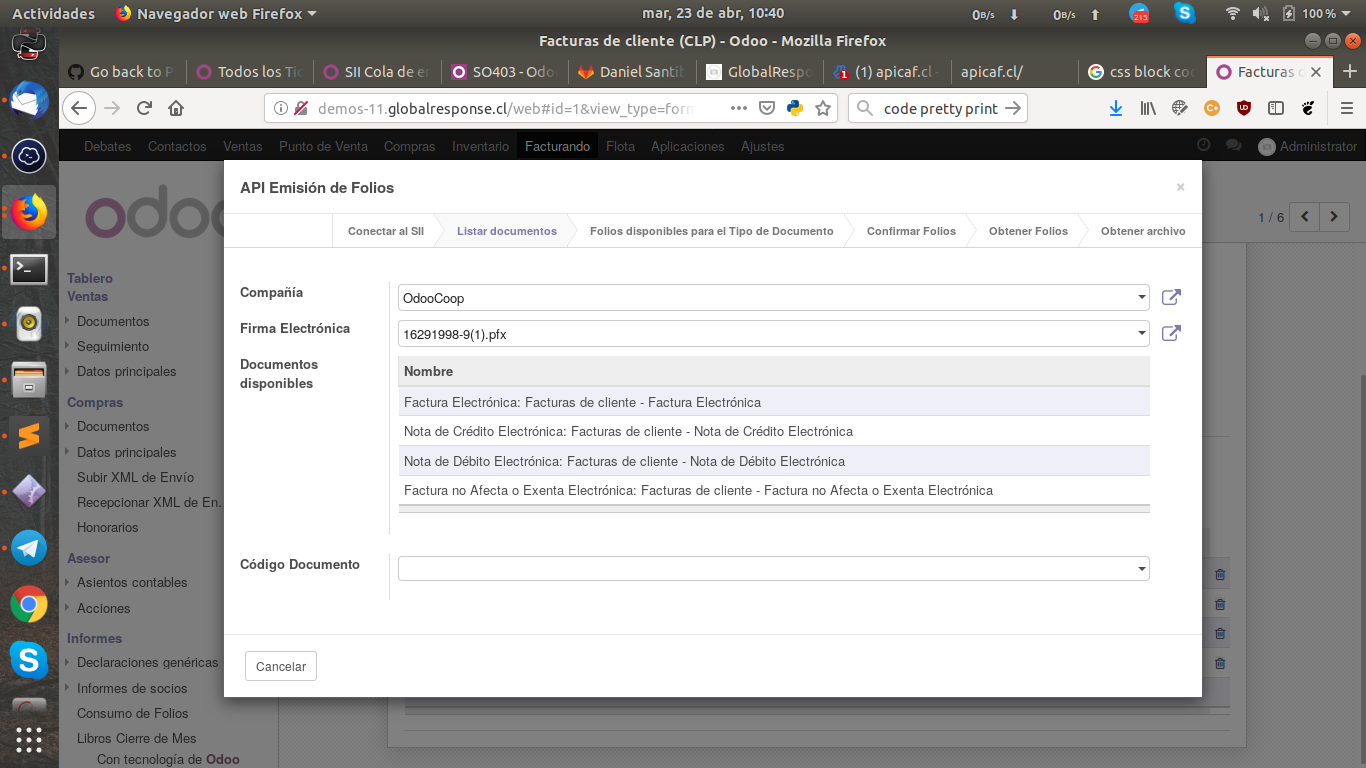The image size is (1366, 768).
Task: Expand the Compañía dropdown
Action: (1141, 298)
